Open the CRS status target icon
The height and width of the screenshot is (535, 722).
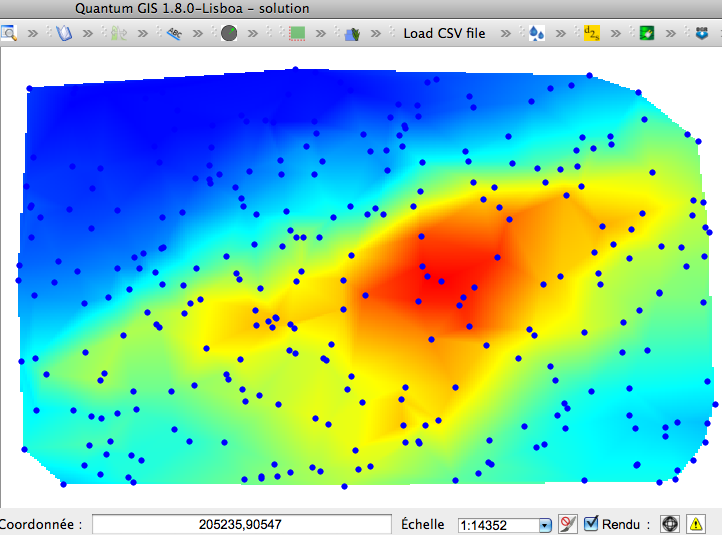[669, 524]
